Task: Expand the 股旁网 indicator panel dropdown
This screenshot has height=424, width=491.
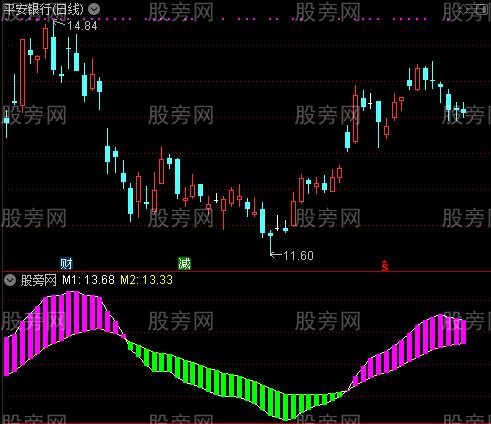Action: click(10, 280)
